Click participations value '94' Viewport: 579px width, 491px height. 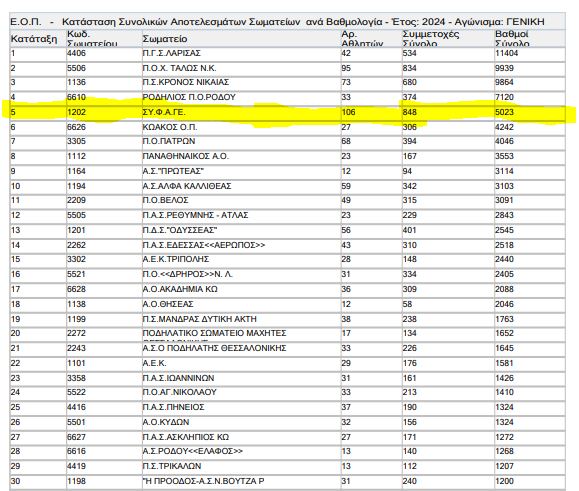407,171
